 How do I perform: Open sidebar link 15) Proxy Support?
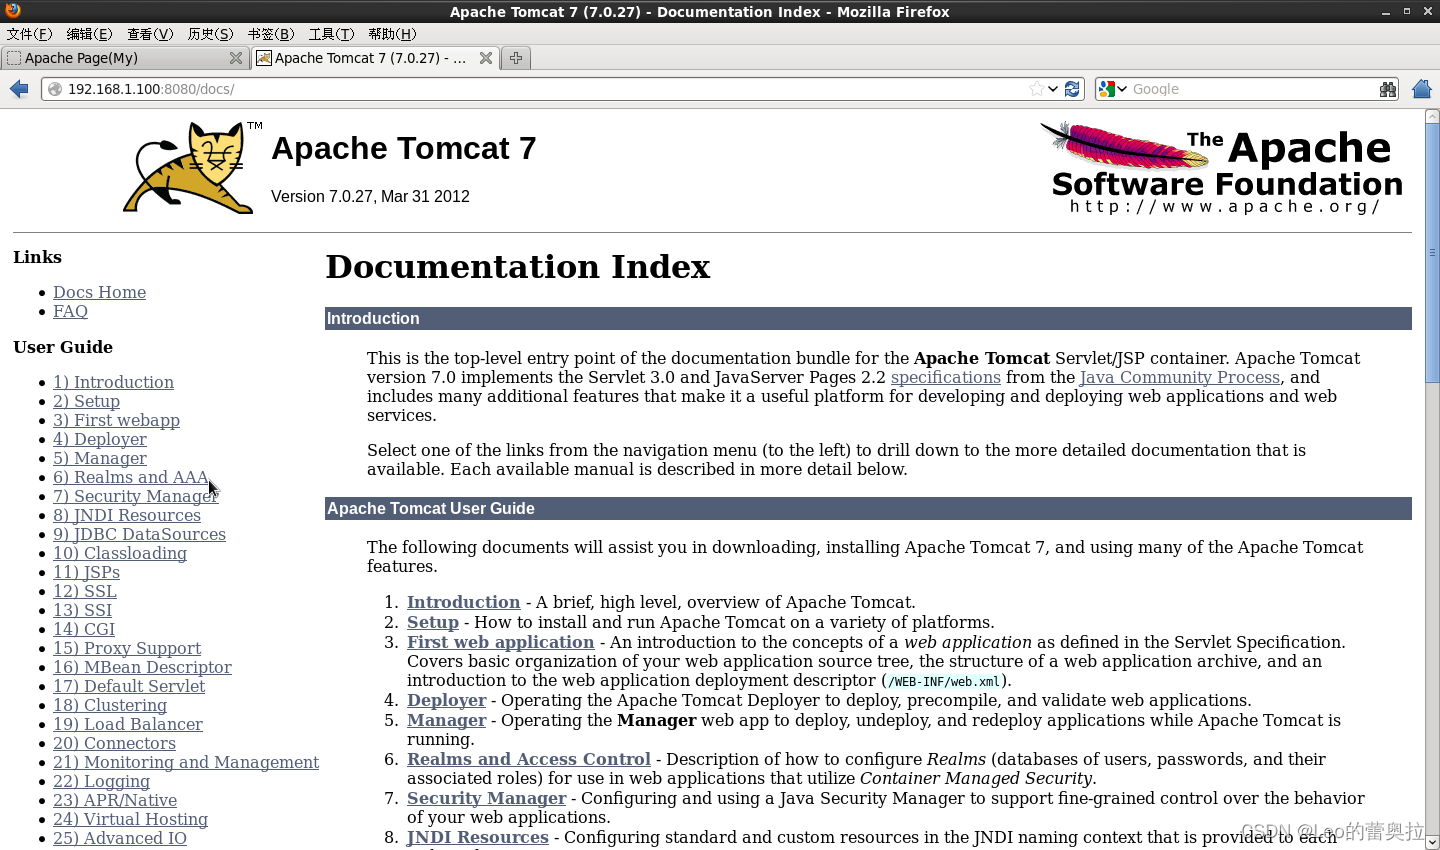coord(127,648)
